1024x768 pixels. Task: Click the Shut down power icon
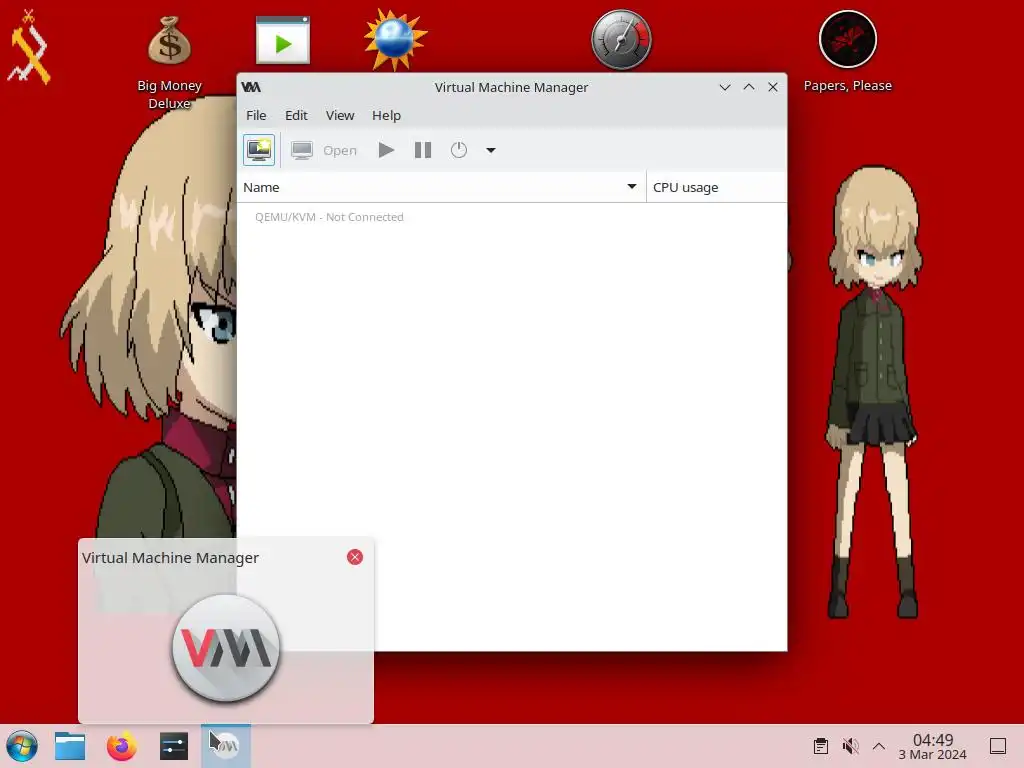click(459, 150)
